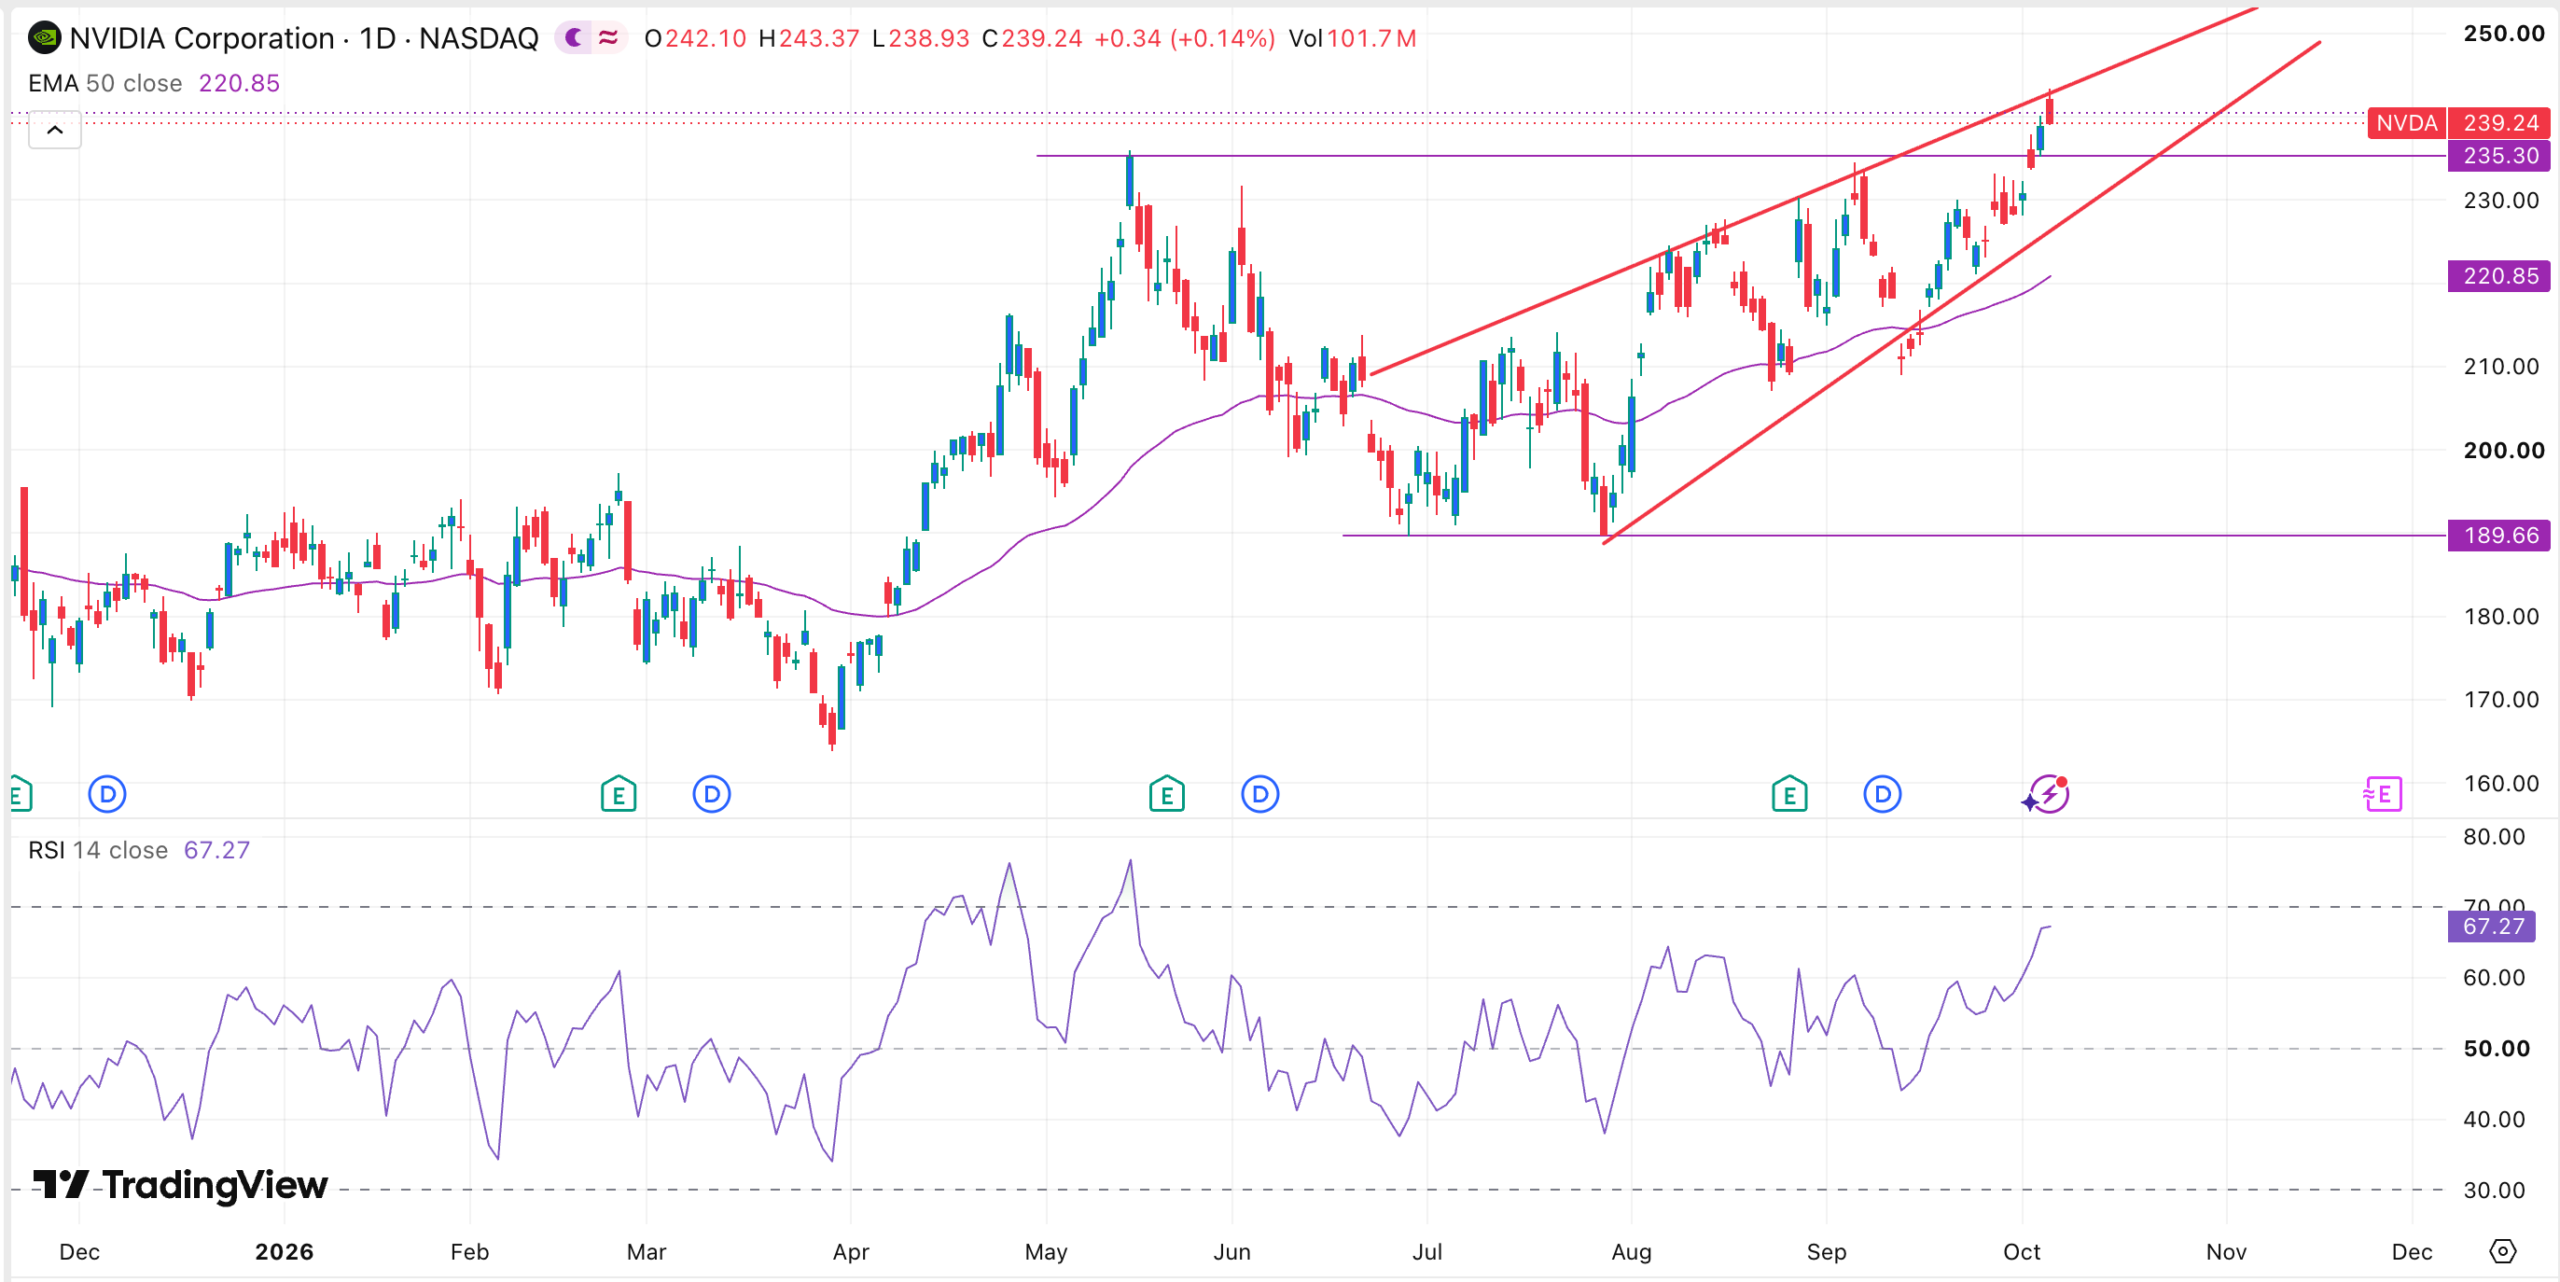The image size is (2560, 1282).
Task: Open the December dividend D marker
Action: coord(107,795)
